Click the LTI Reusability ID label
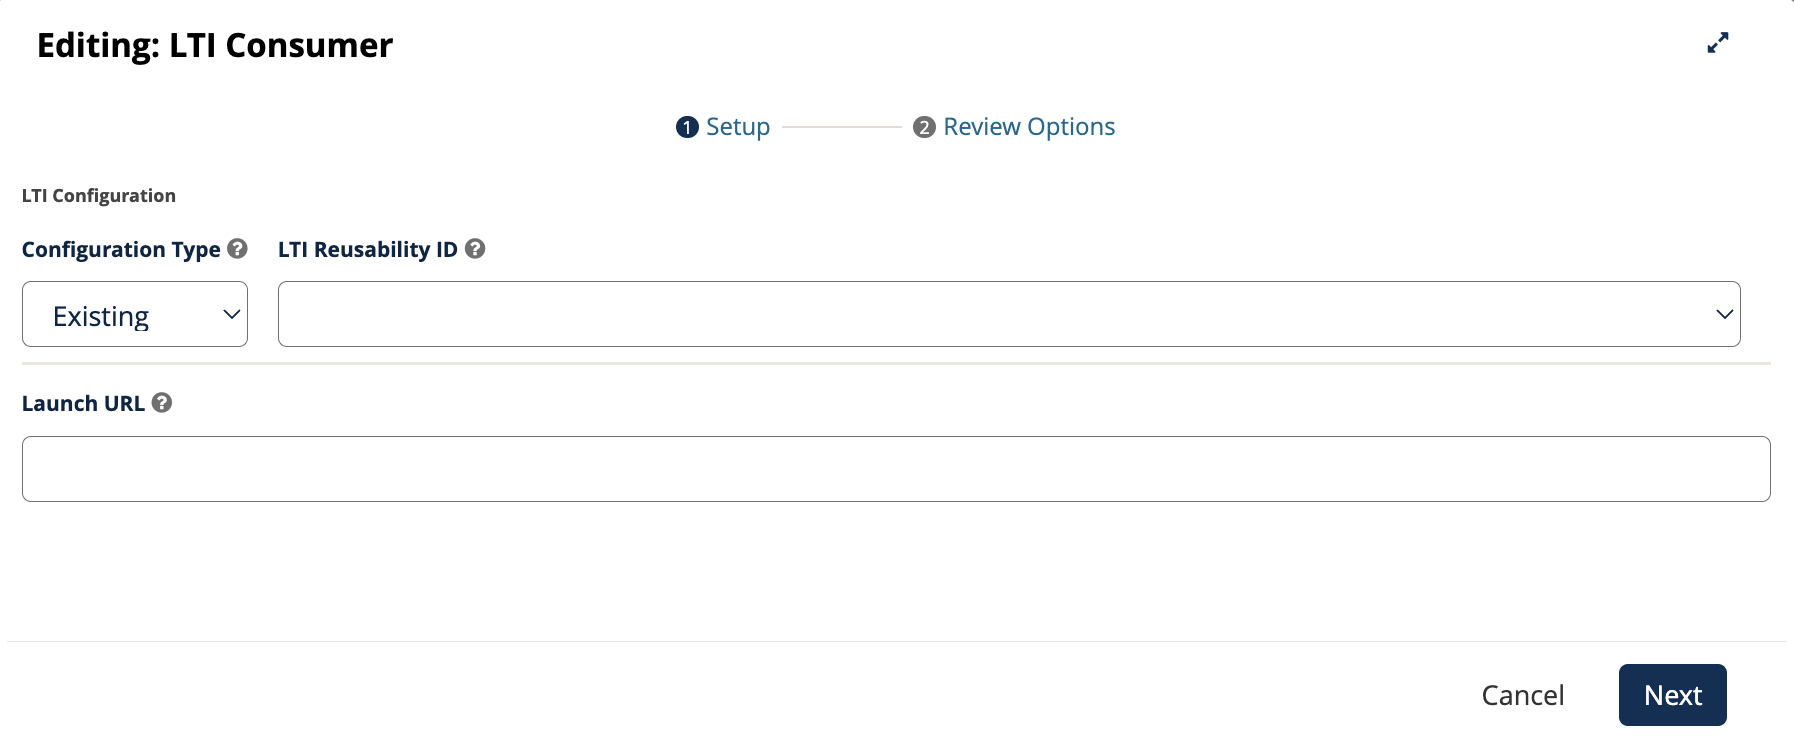Image resolution: width=1794 pixels, height=748 pixels. pos(368,249)
